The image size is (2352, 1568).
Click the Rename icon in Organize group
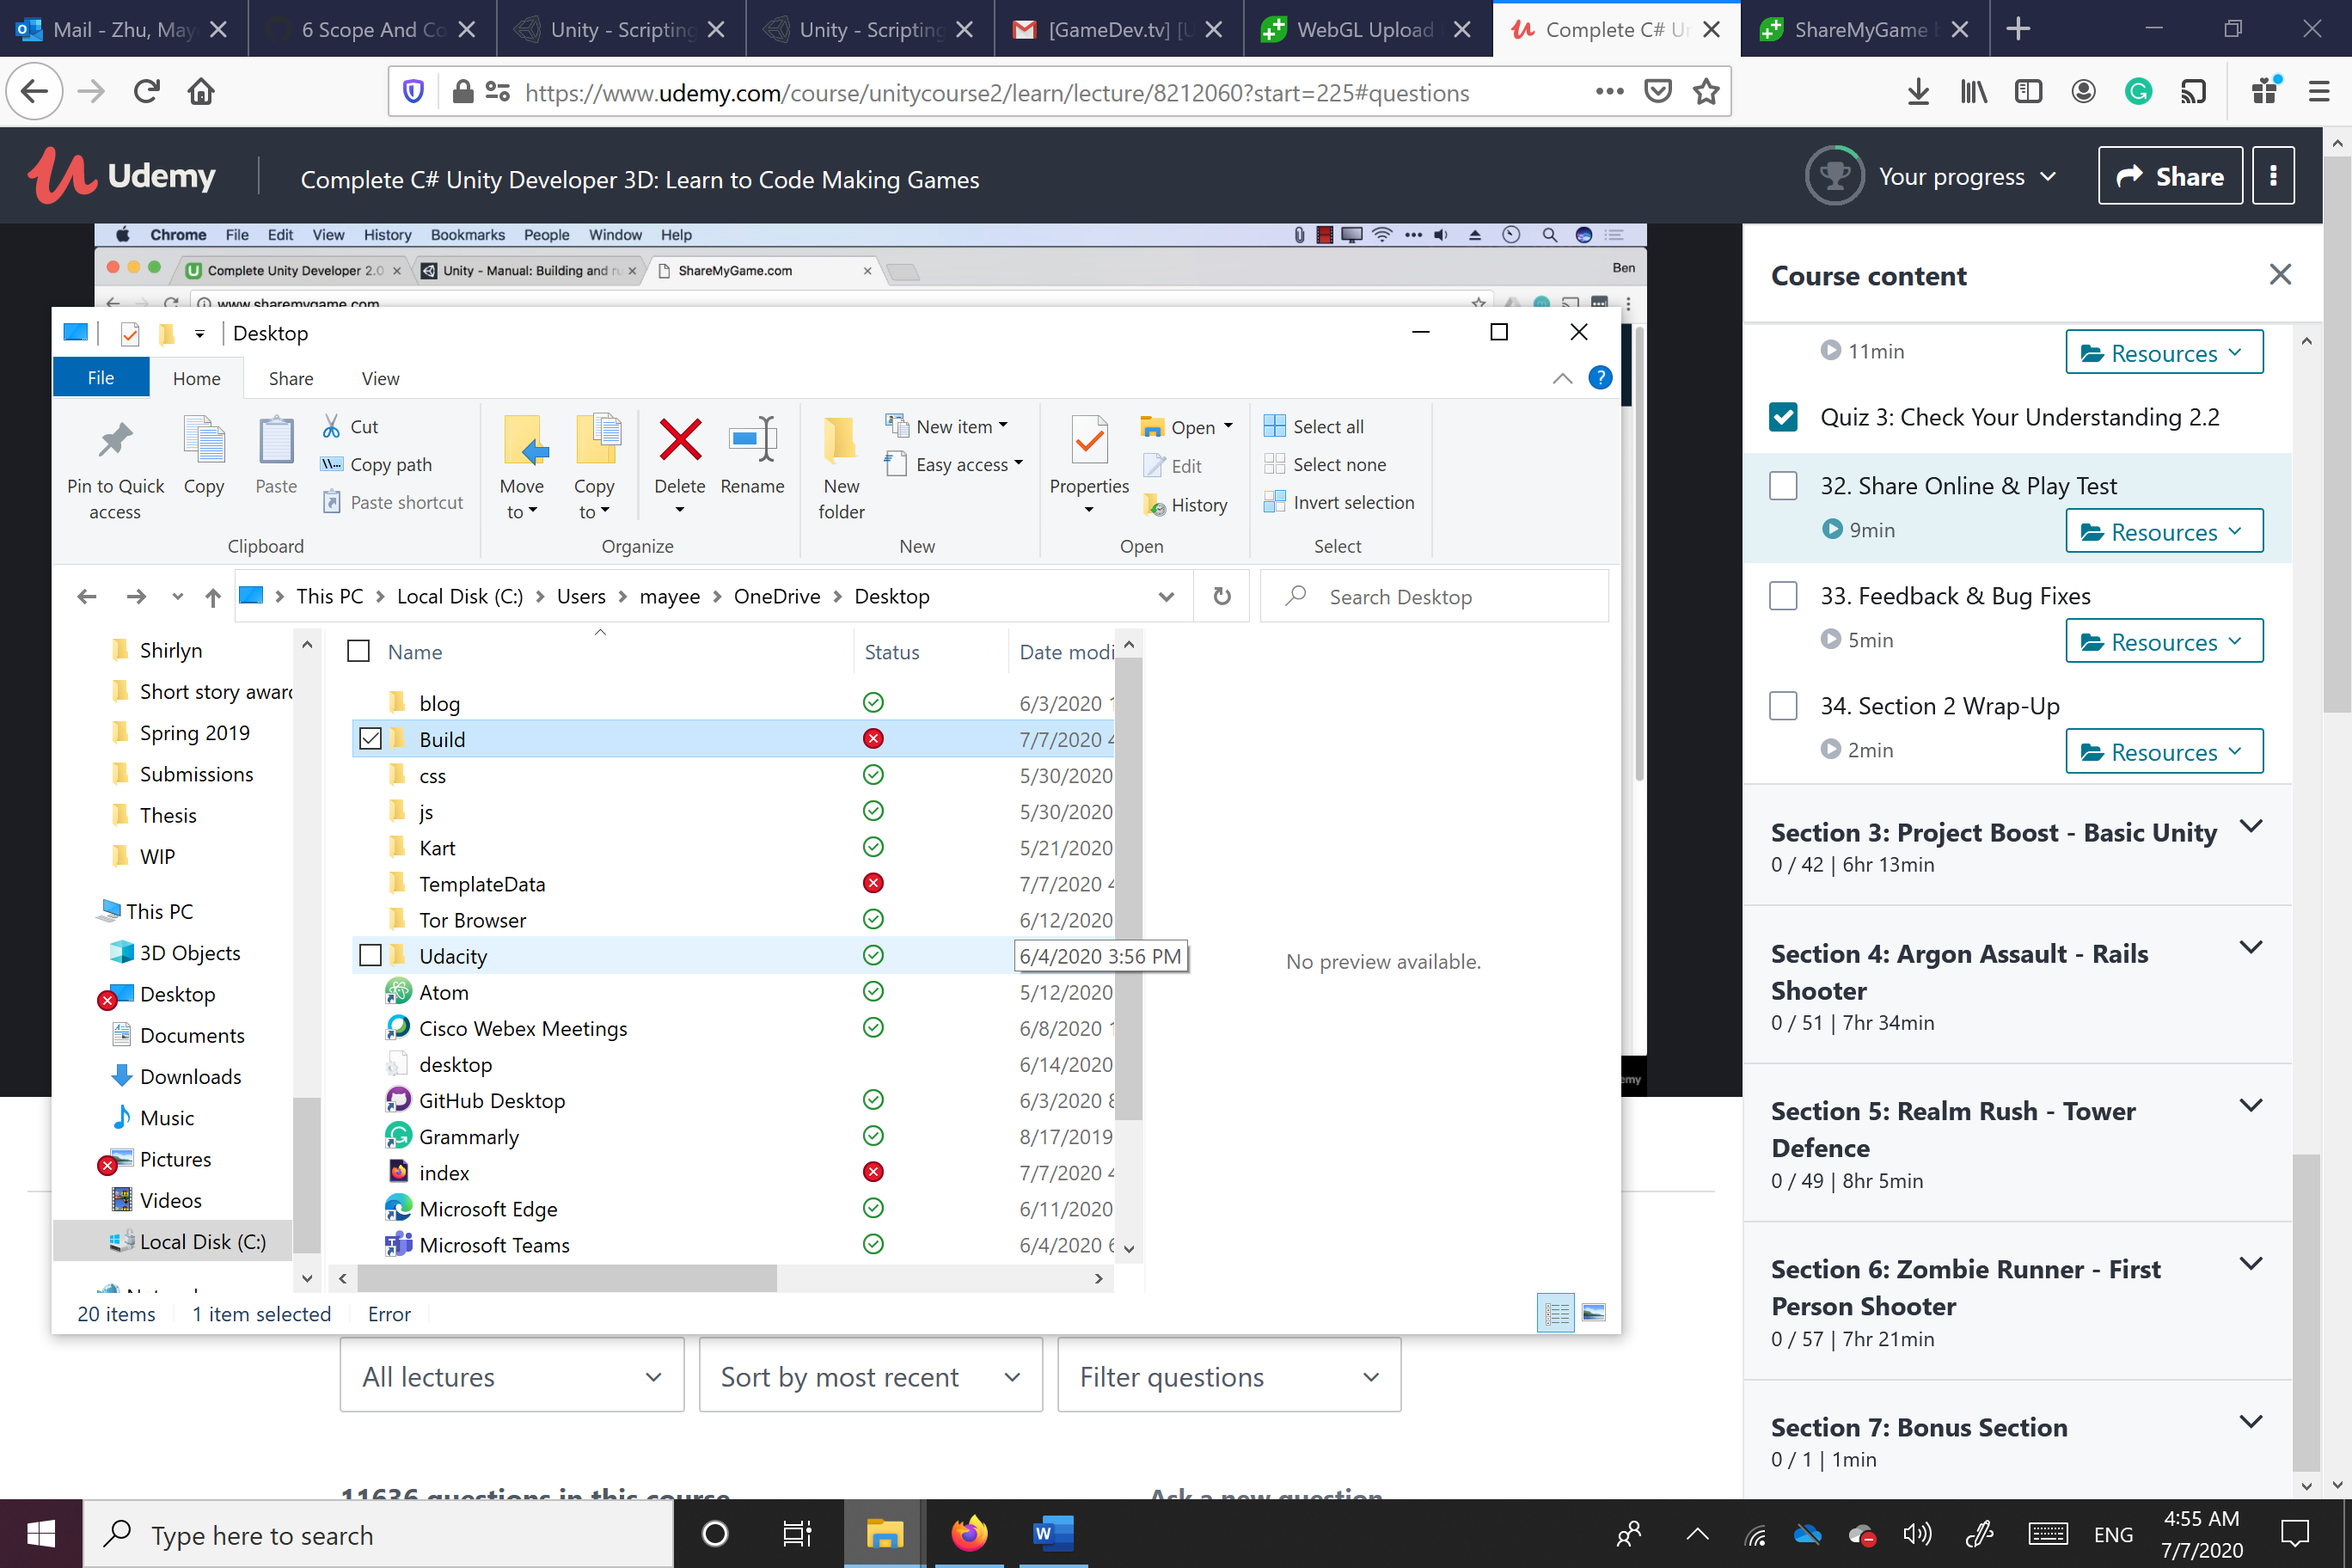(x=752, y=441)
